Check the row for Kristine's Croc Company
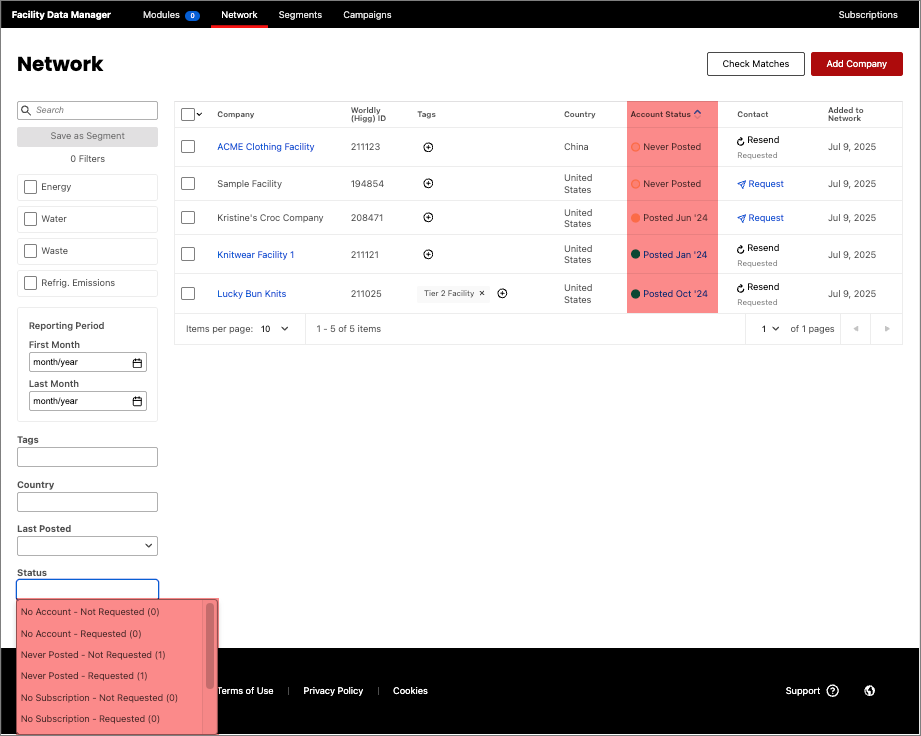 pyautogui.click(x=187, y=217)
